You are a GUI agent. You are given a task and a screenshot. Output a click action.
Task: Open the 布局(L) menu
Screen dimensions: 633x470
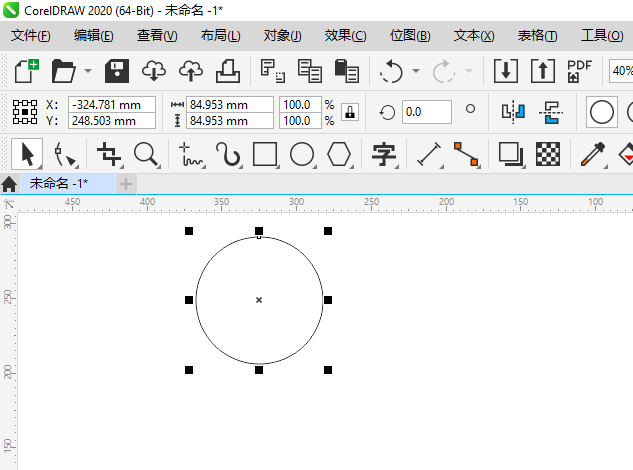point(220,36)
